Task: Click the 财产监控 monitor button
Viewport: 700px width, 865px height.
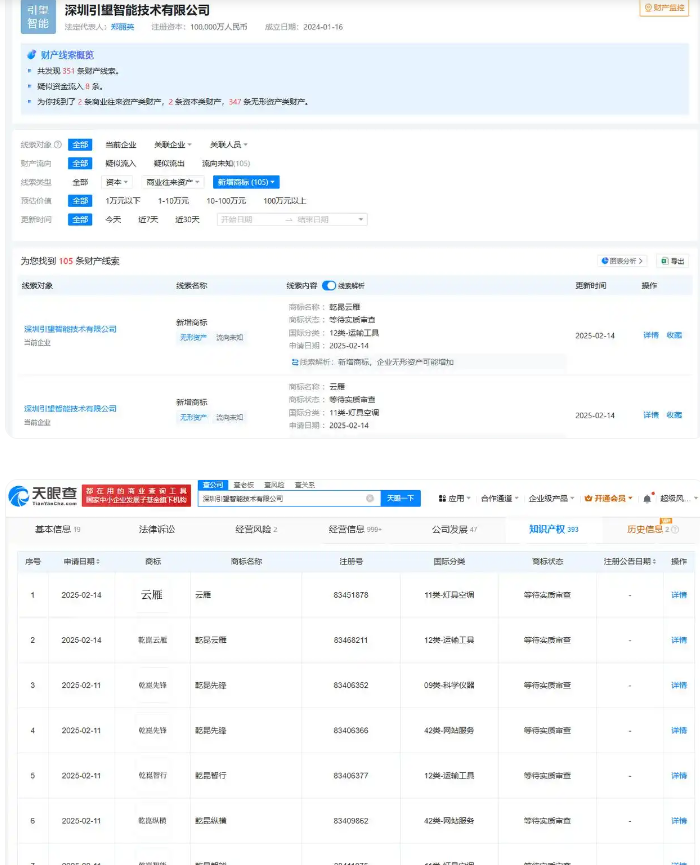Action: [x=665, y=8]
